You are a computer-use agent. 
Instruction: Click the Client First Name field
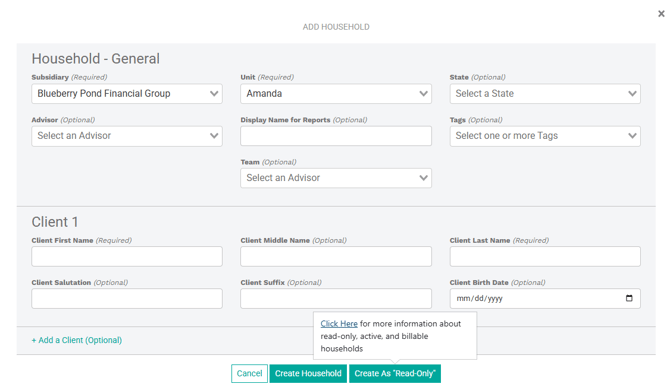tap(127, 256)
